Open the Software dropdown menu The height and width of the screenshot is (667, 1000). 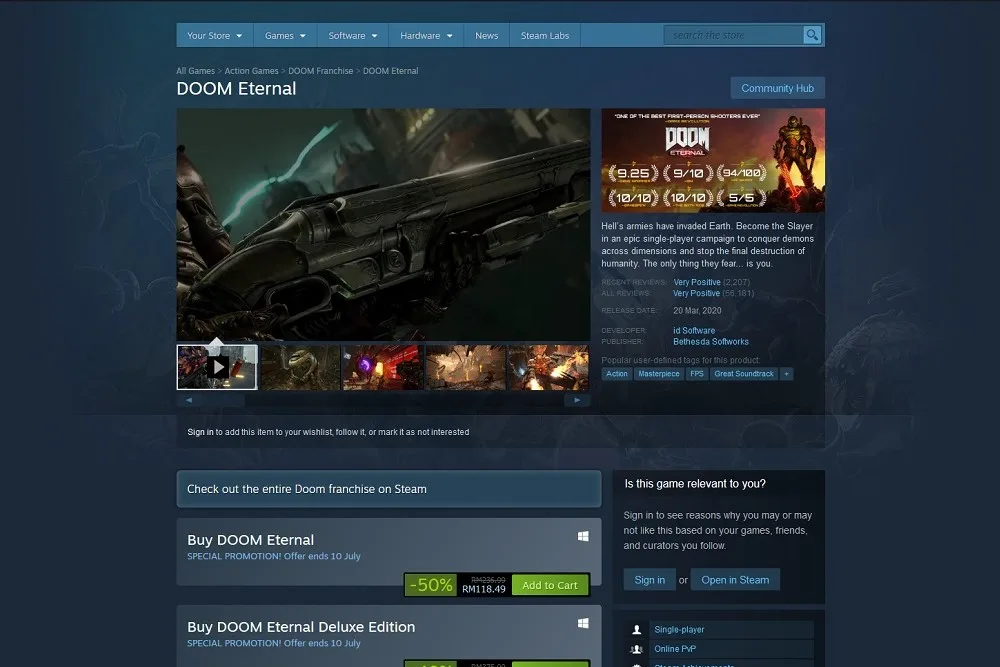353,36
